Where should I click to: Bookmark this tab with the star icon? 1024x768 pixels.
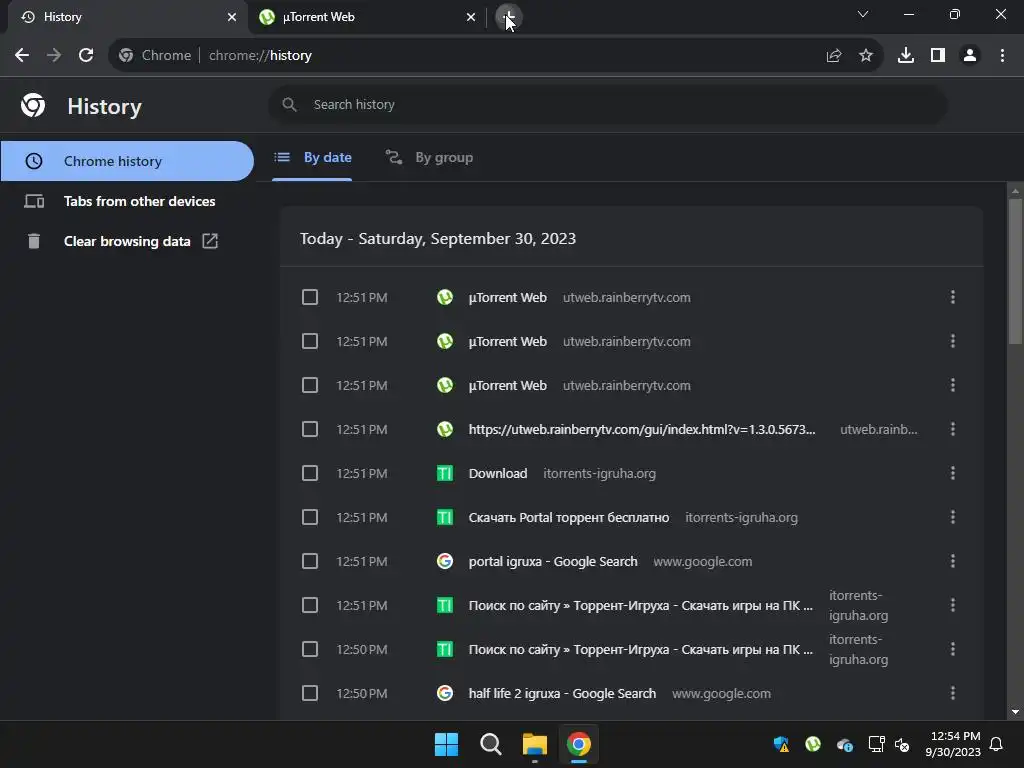[x=866, y=56]
